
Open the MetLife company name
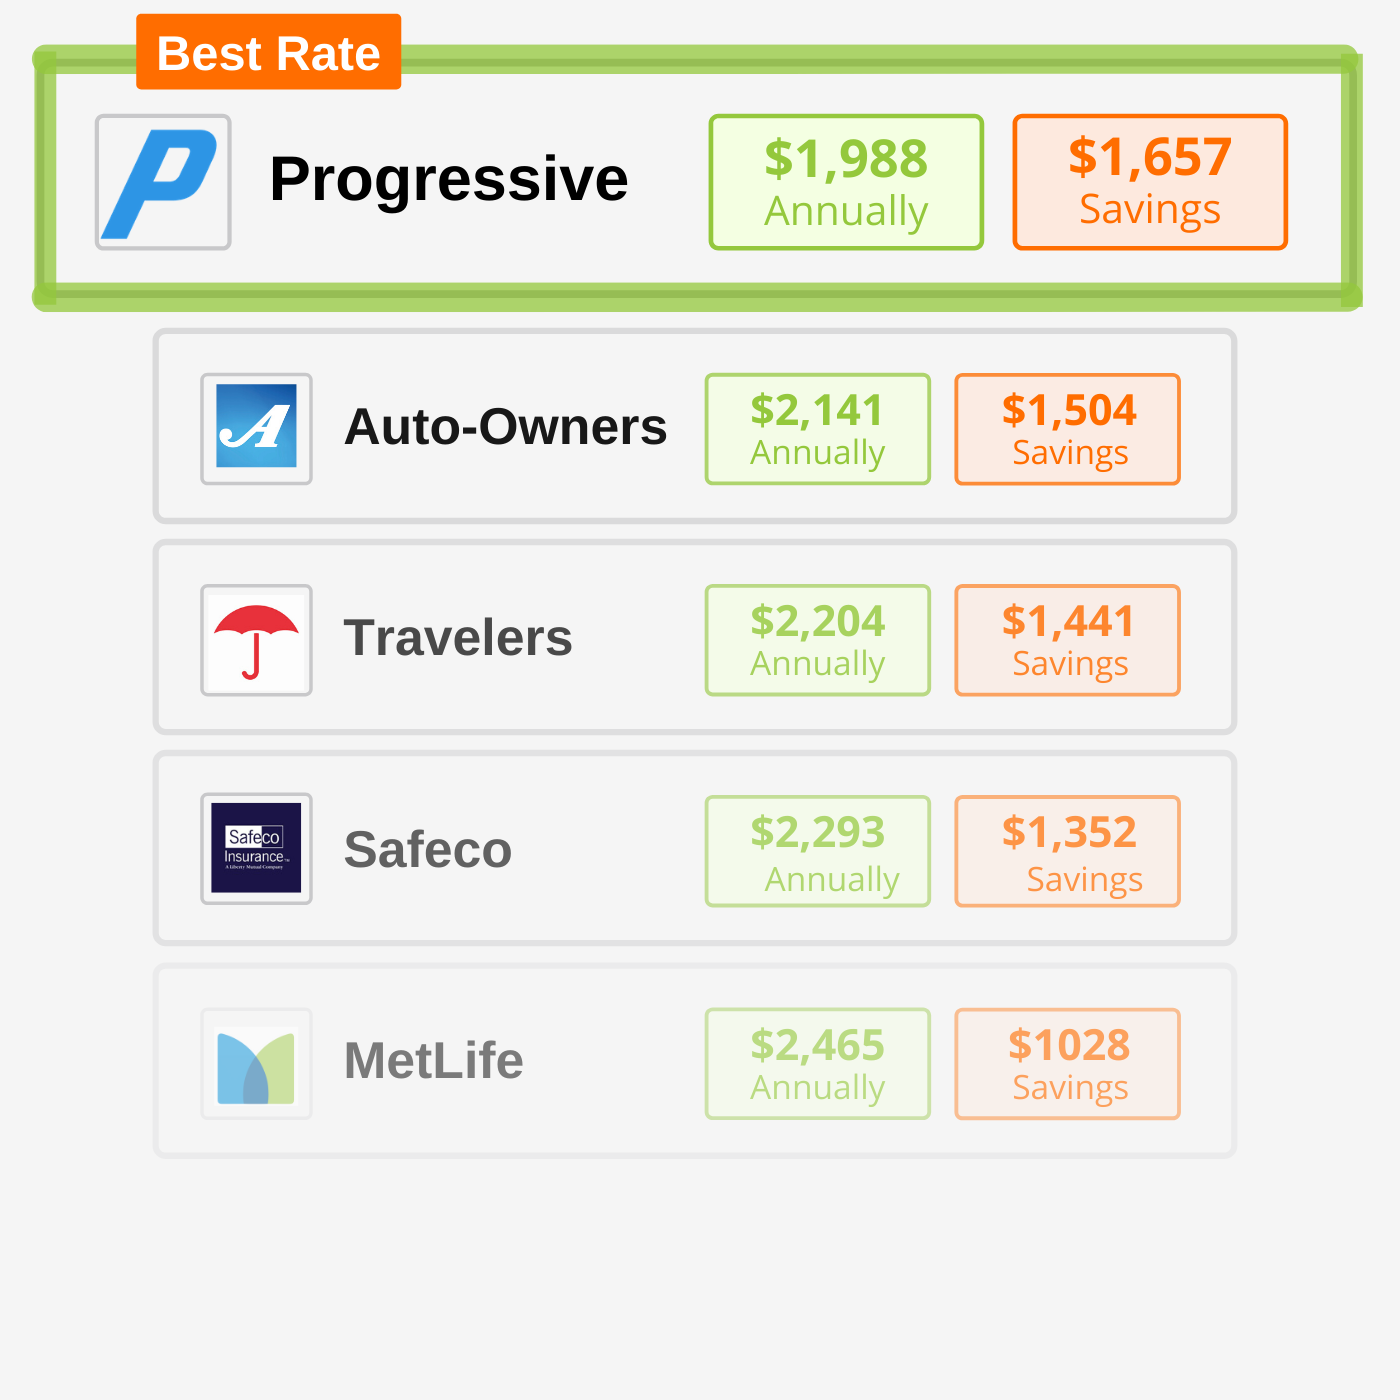pos(434,1061)
